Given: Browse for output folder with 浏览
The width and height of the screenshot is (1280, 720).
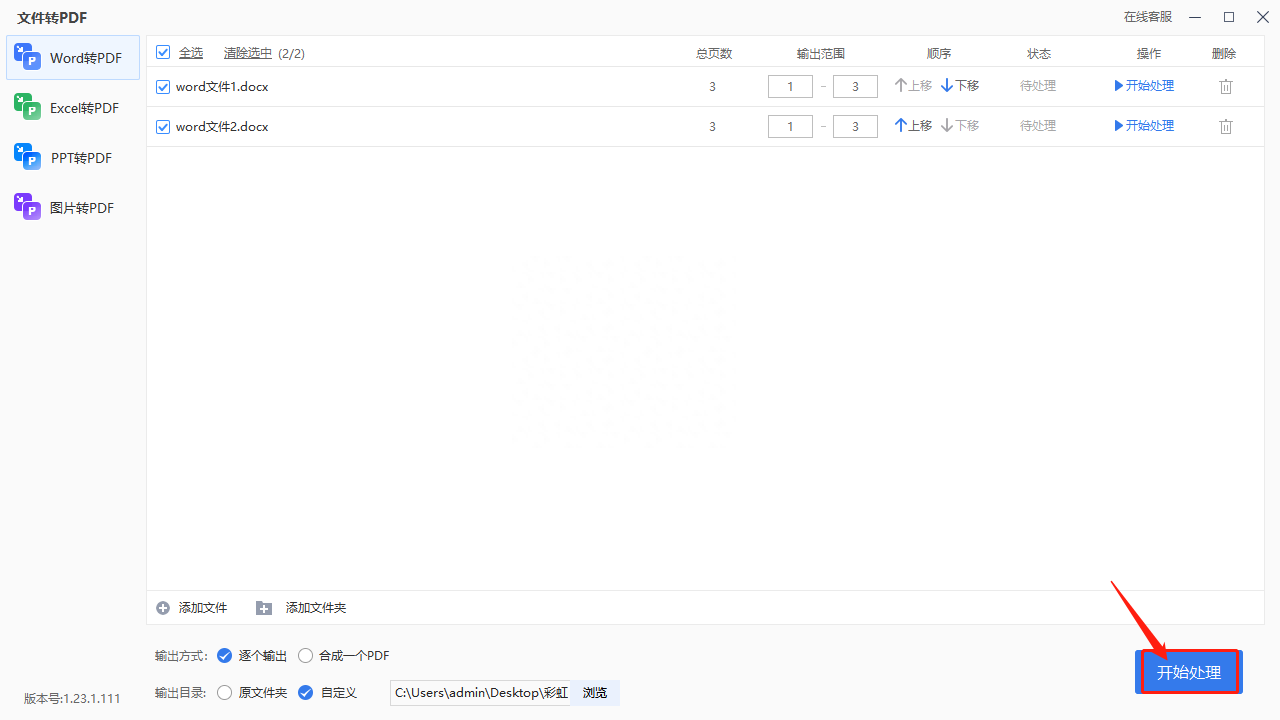Looking at the screenshot, I should pyautogui.click(x=595, y=692).
